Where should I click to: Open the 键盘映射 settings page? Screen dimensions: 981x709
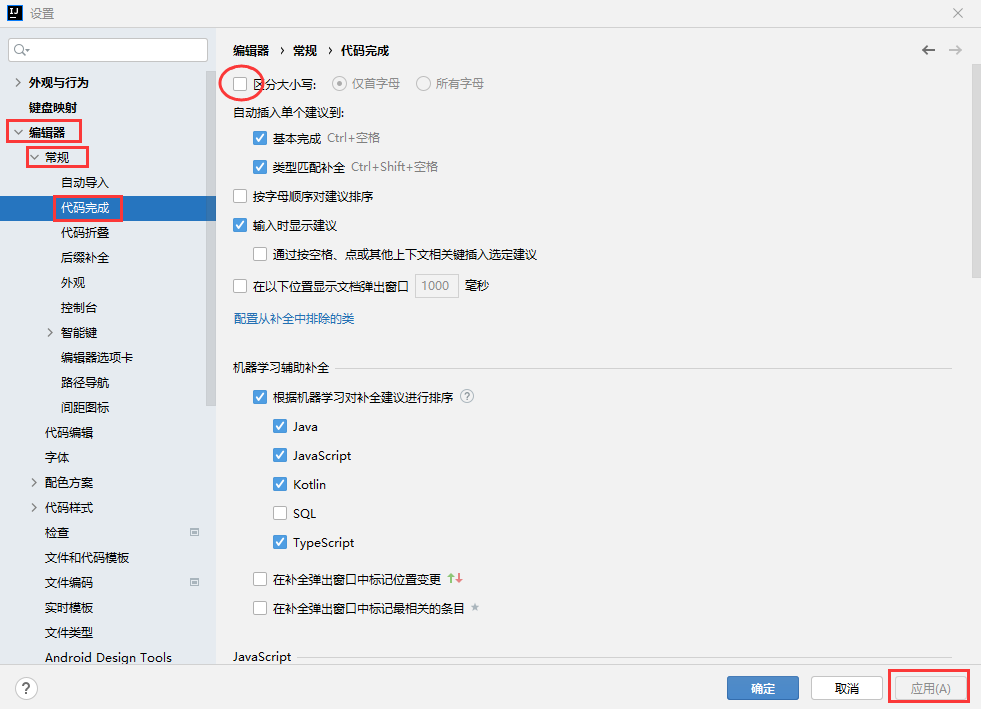tap(52, 107)
